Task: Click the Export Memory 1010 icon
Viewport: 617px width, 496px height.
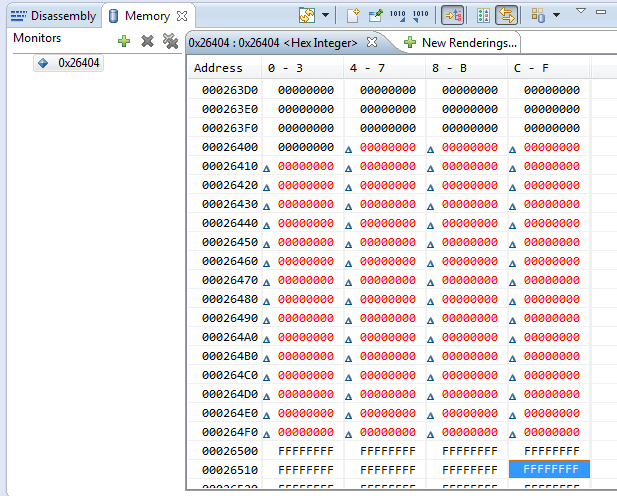Action: click(x=420, y=15)
